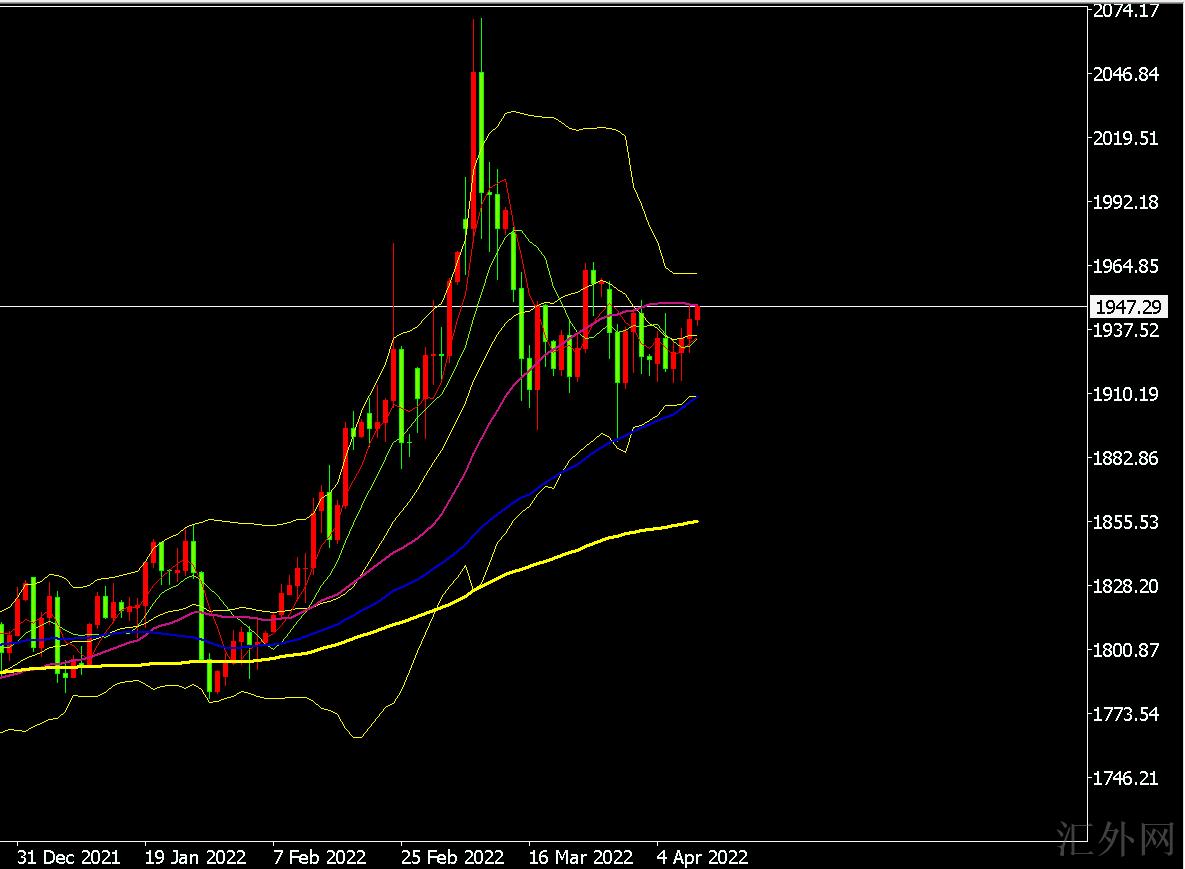Click the 1855.53 price scale value
1185x869 pixels.
pos(1126,522)
